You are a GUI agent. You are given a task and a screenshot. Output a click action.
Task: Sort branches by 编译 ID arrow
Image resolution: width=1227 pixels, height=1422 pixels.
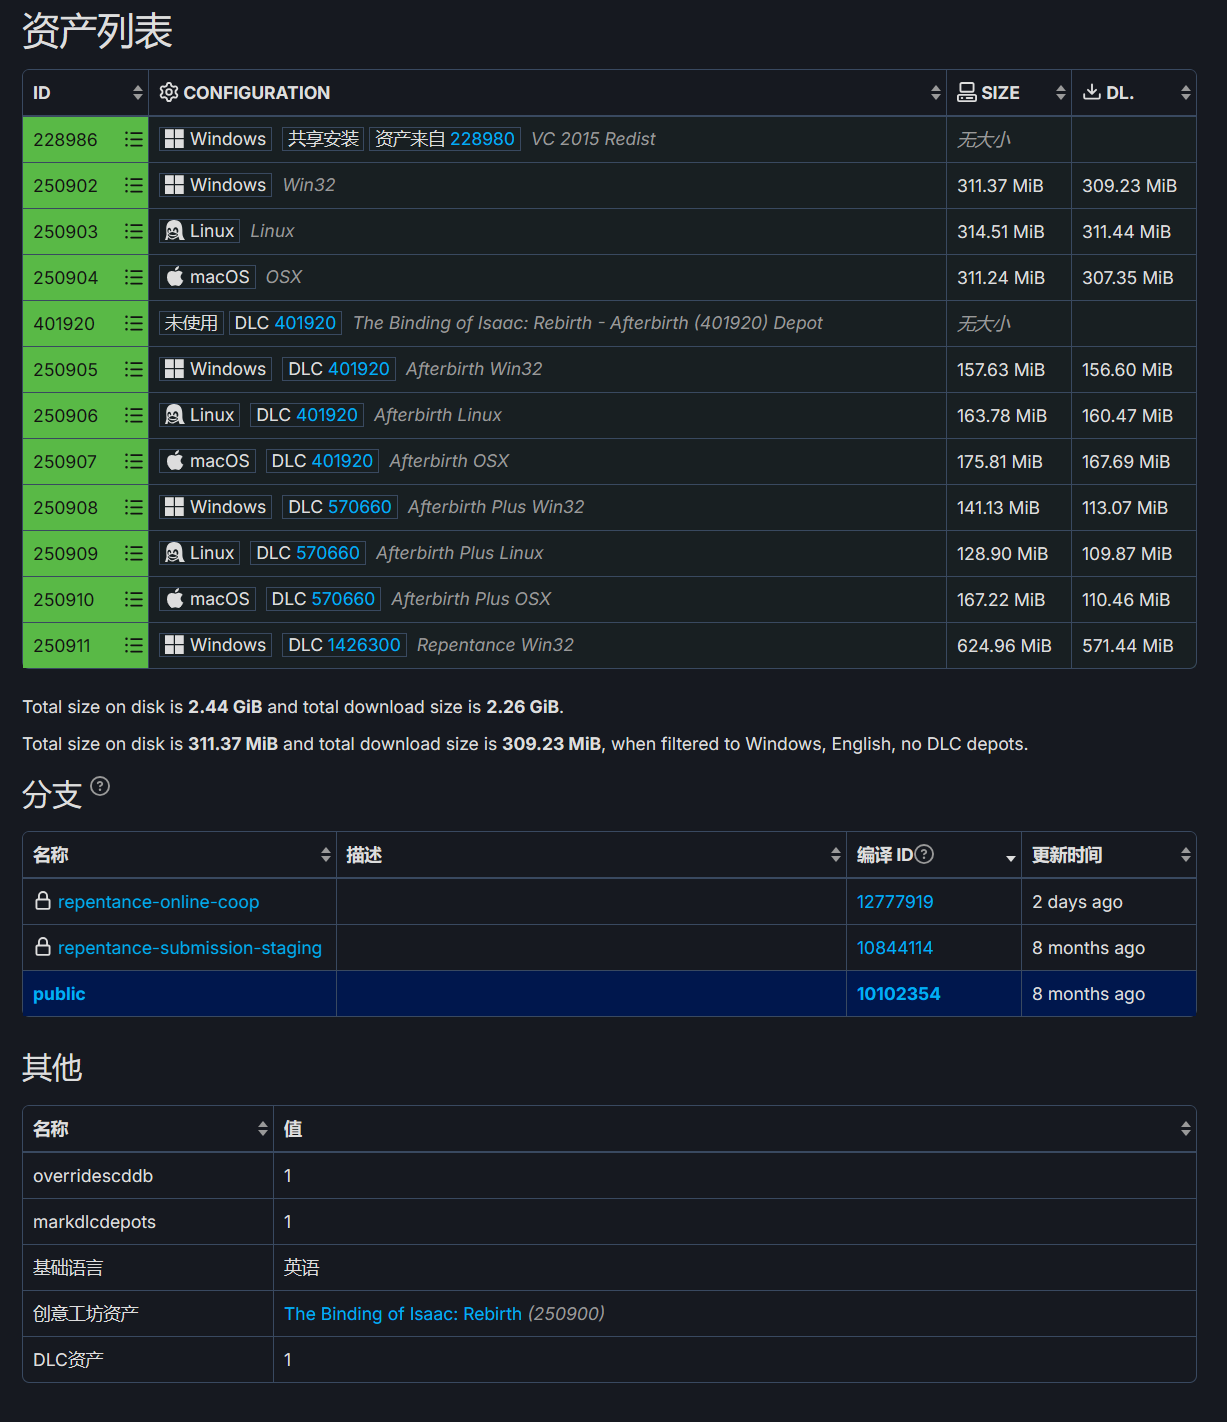coord(1011,857)
